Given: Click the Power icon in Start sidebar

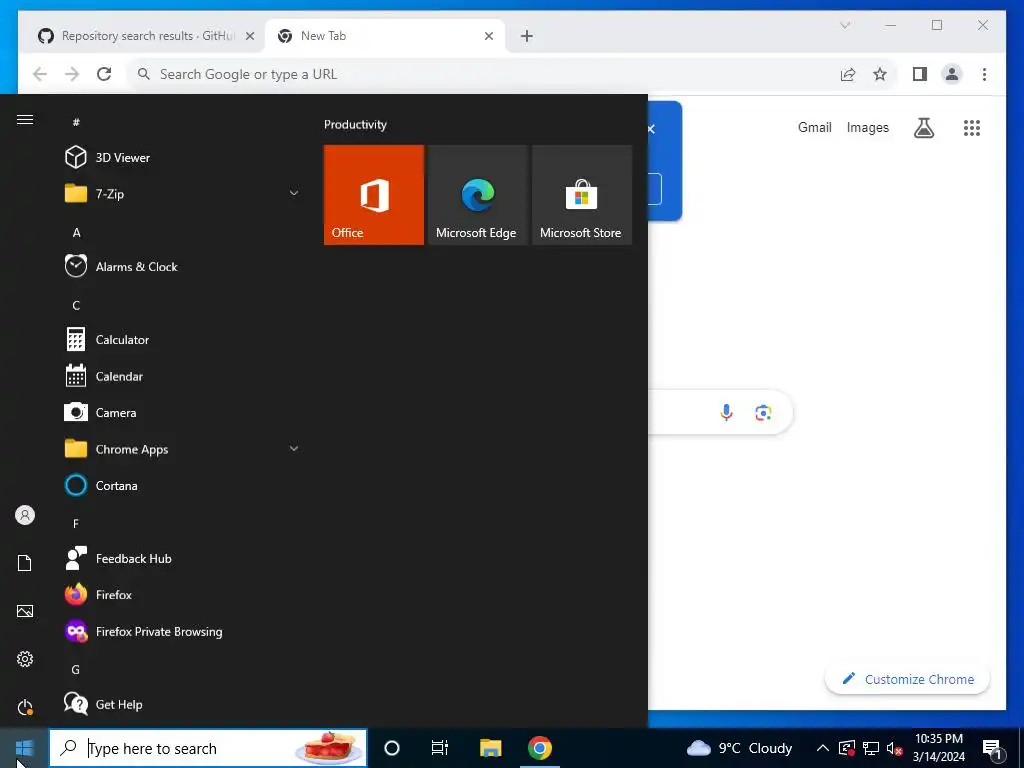Looking at the screenshot, I should pos(25,707).
